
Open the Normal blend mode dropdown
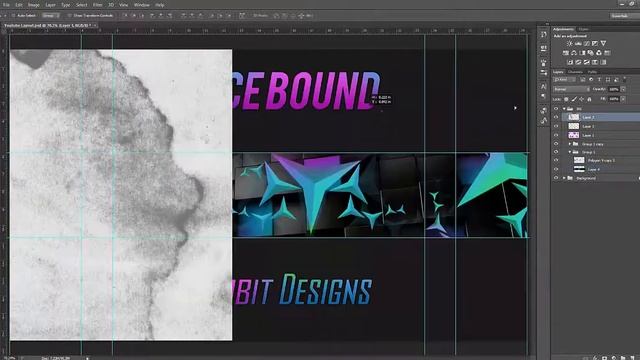[x=571, y=89]
